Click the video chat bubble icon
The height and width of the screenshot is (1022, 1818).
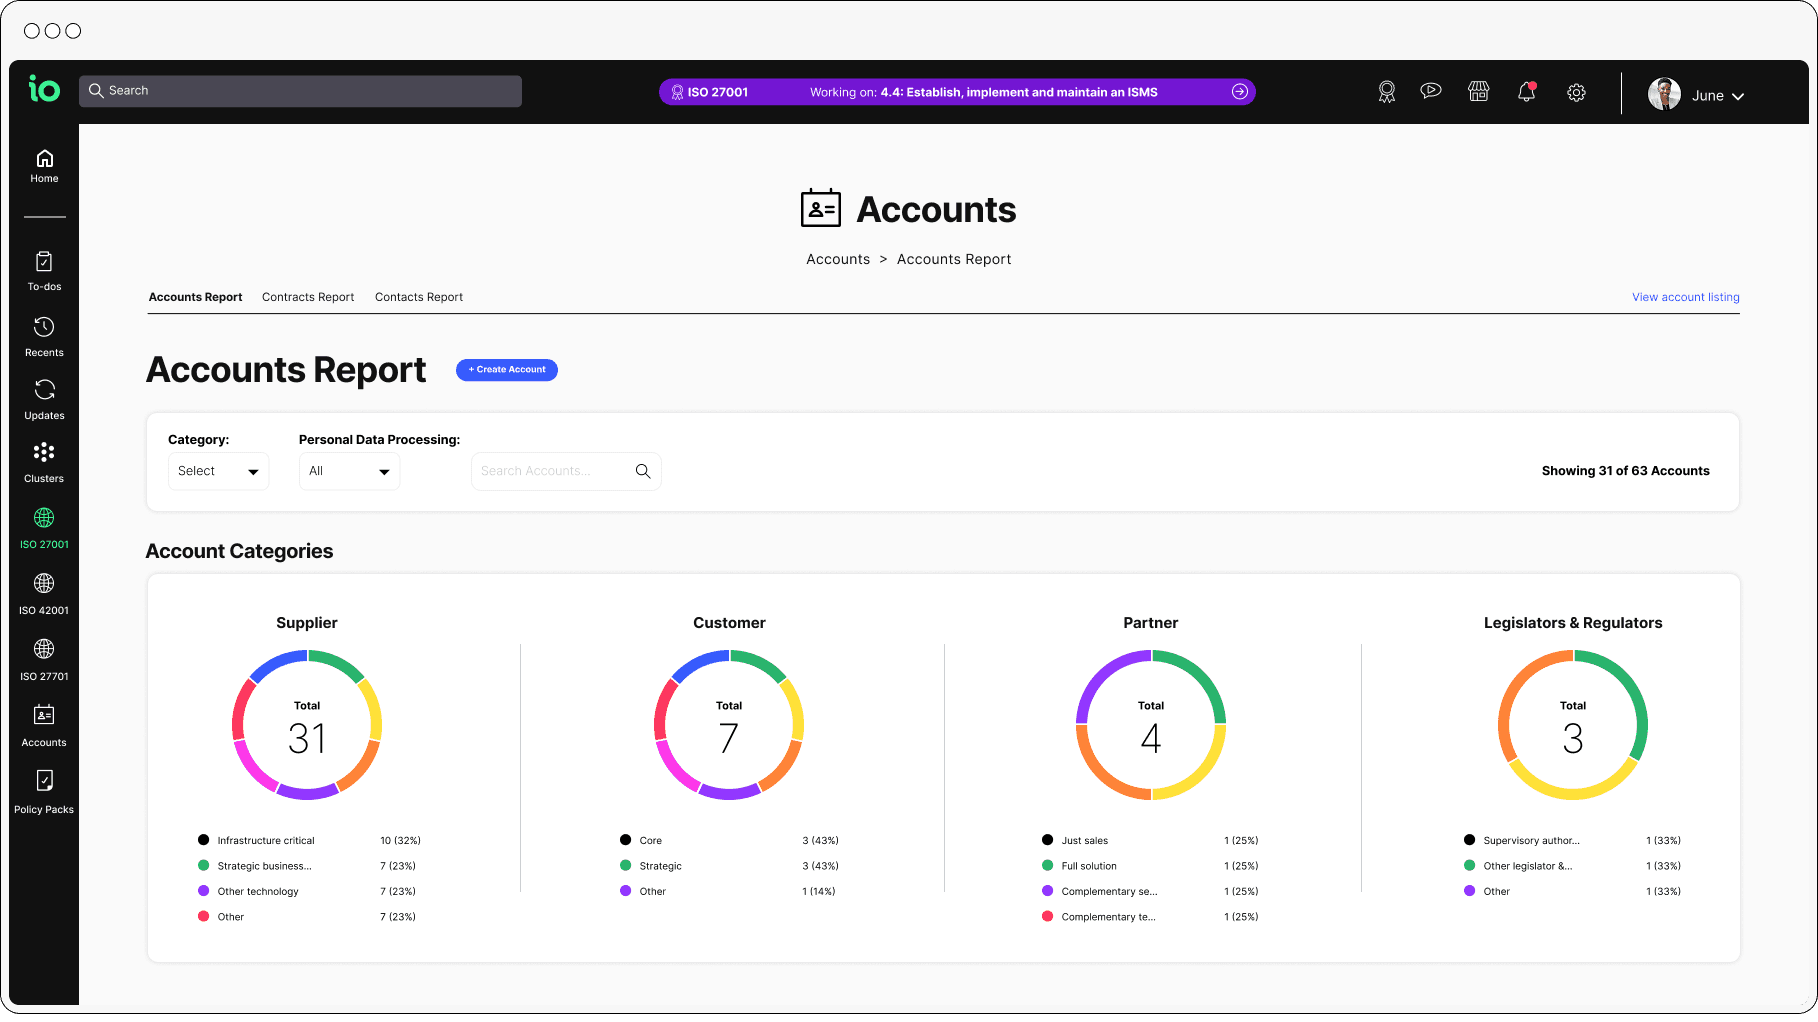[1431, 91]
